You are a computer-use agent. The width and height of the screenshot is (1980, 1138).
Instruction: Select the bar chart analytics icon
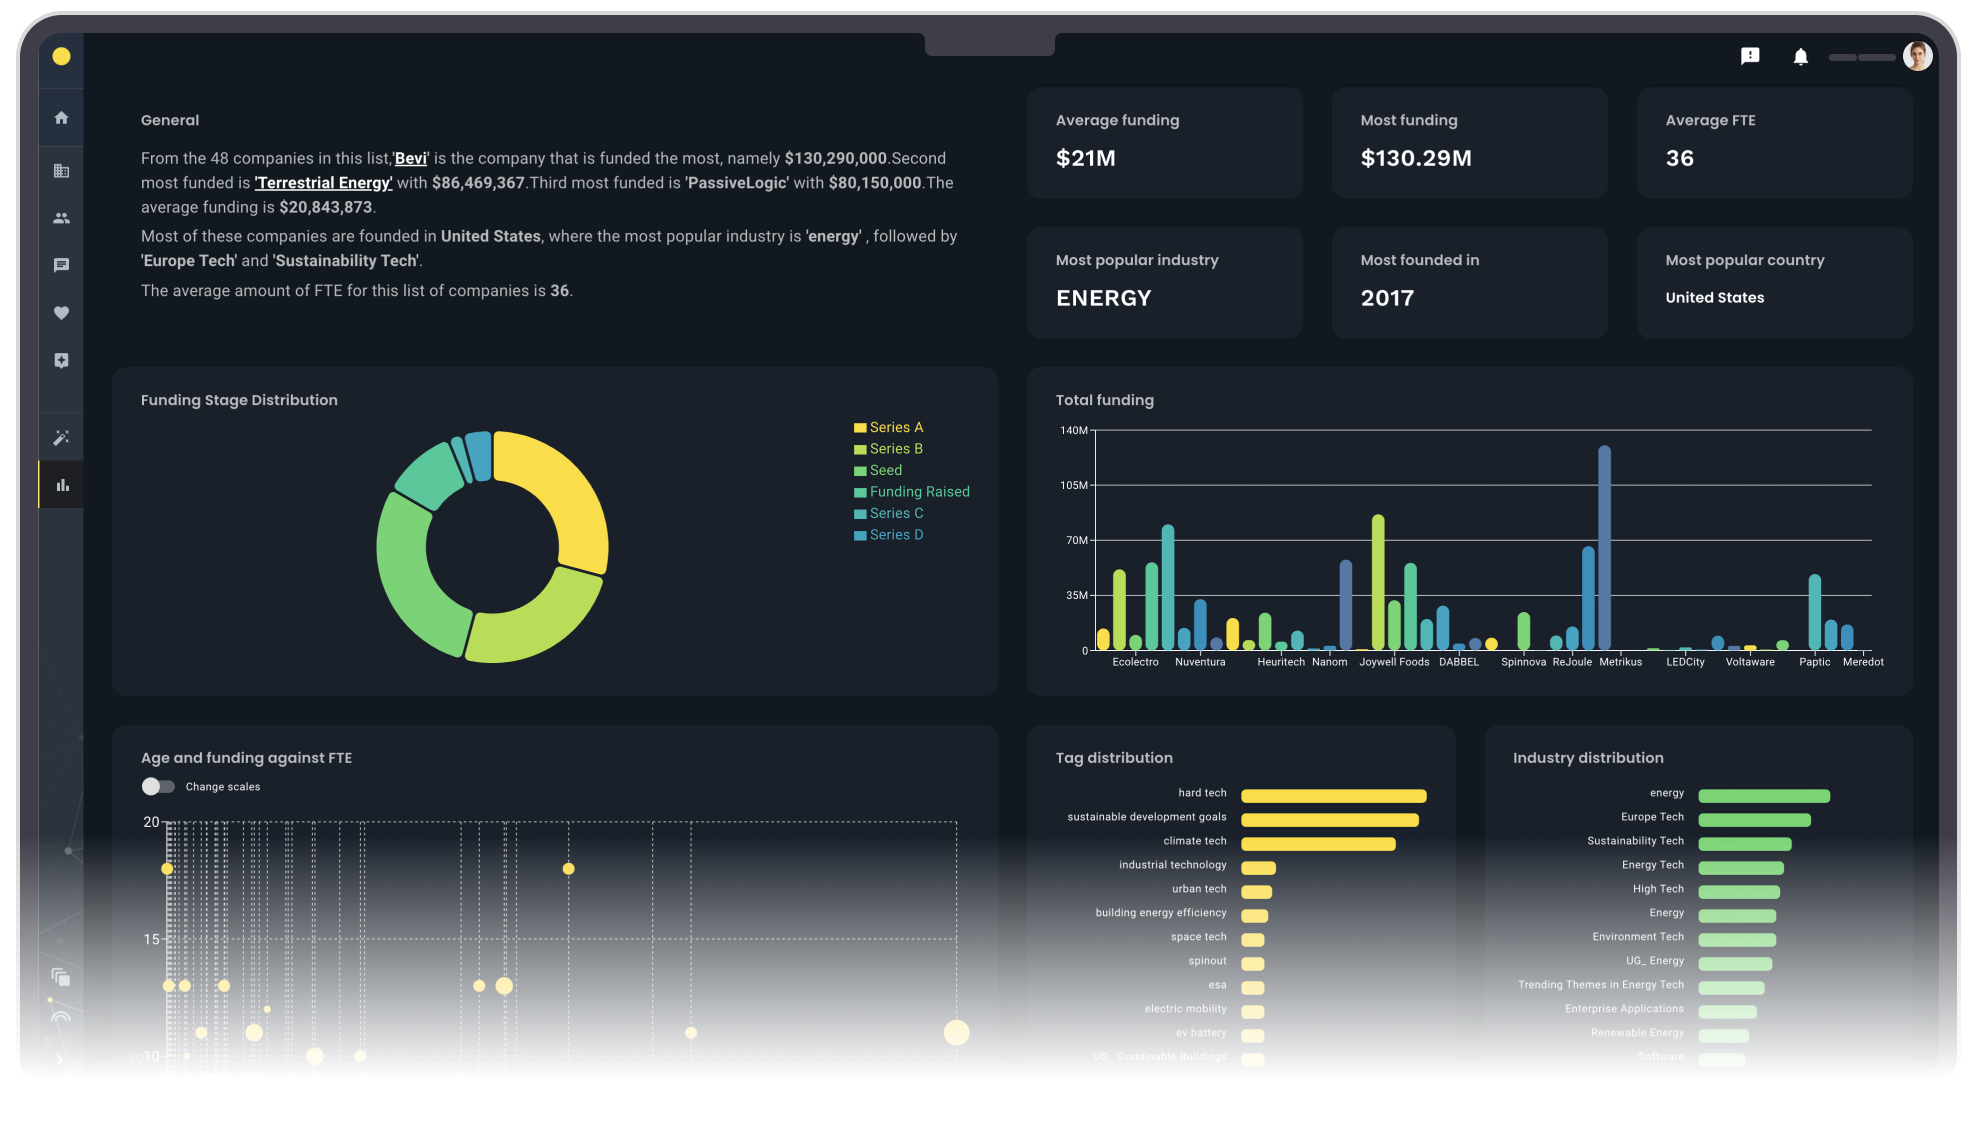[62, 485]
